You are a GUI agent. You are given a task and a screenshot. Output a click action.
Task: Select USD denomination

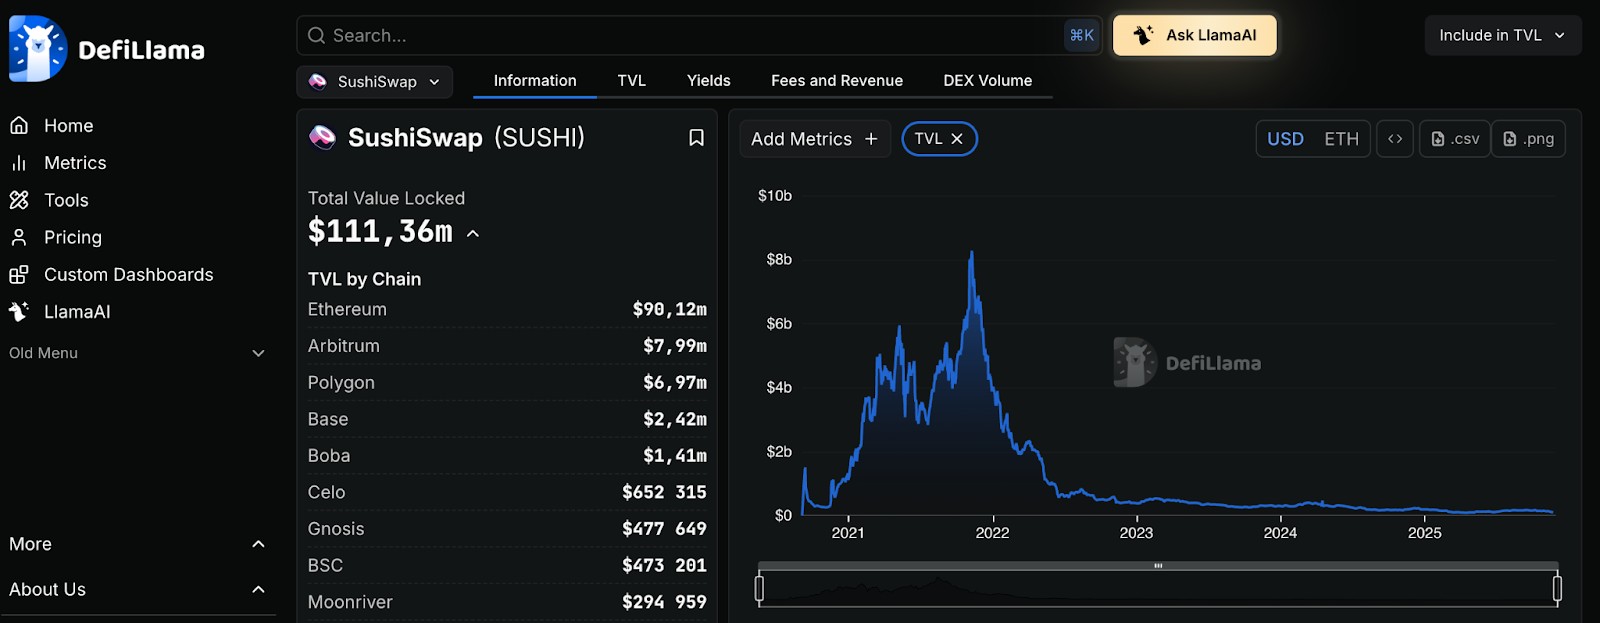(1285, 139)
